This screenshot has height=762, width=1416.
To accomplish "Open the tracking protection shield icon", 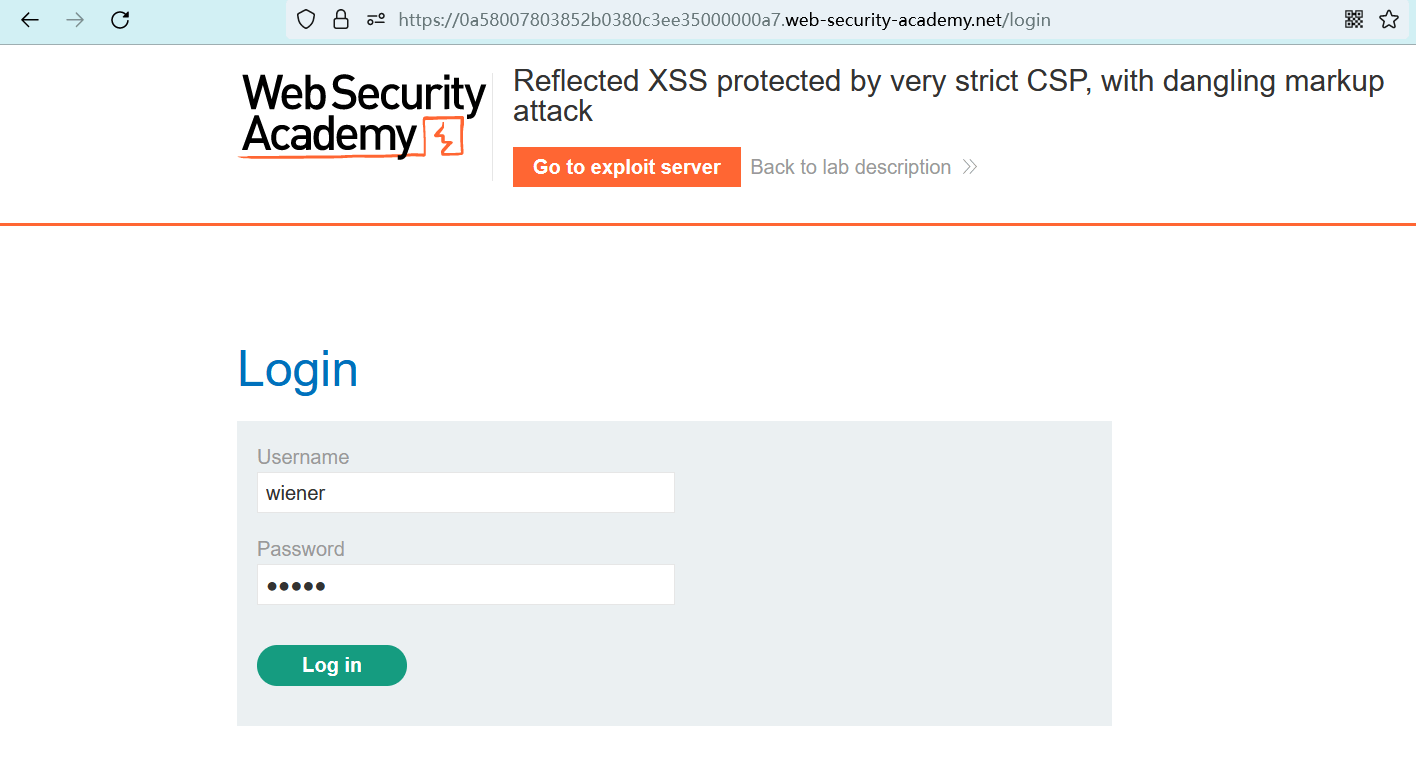I will (x=307, y=20).
